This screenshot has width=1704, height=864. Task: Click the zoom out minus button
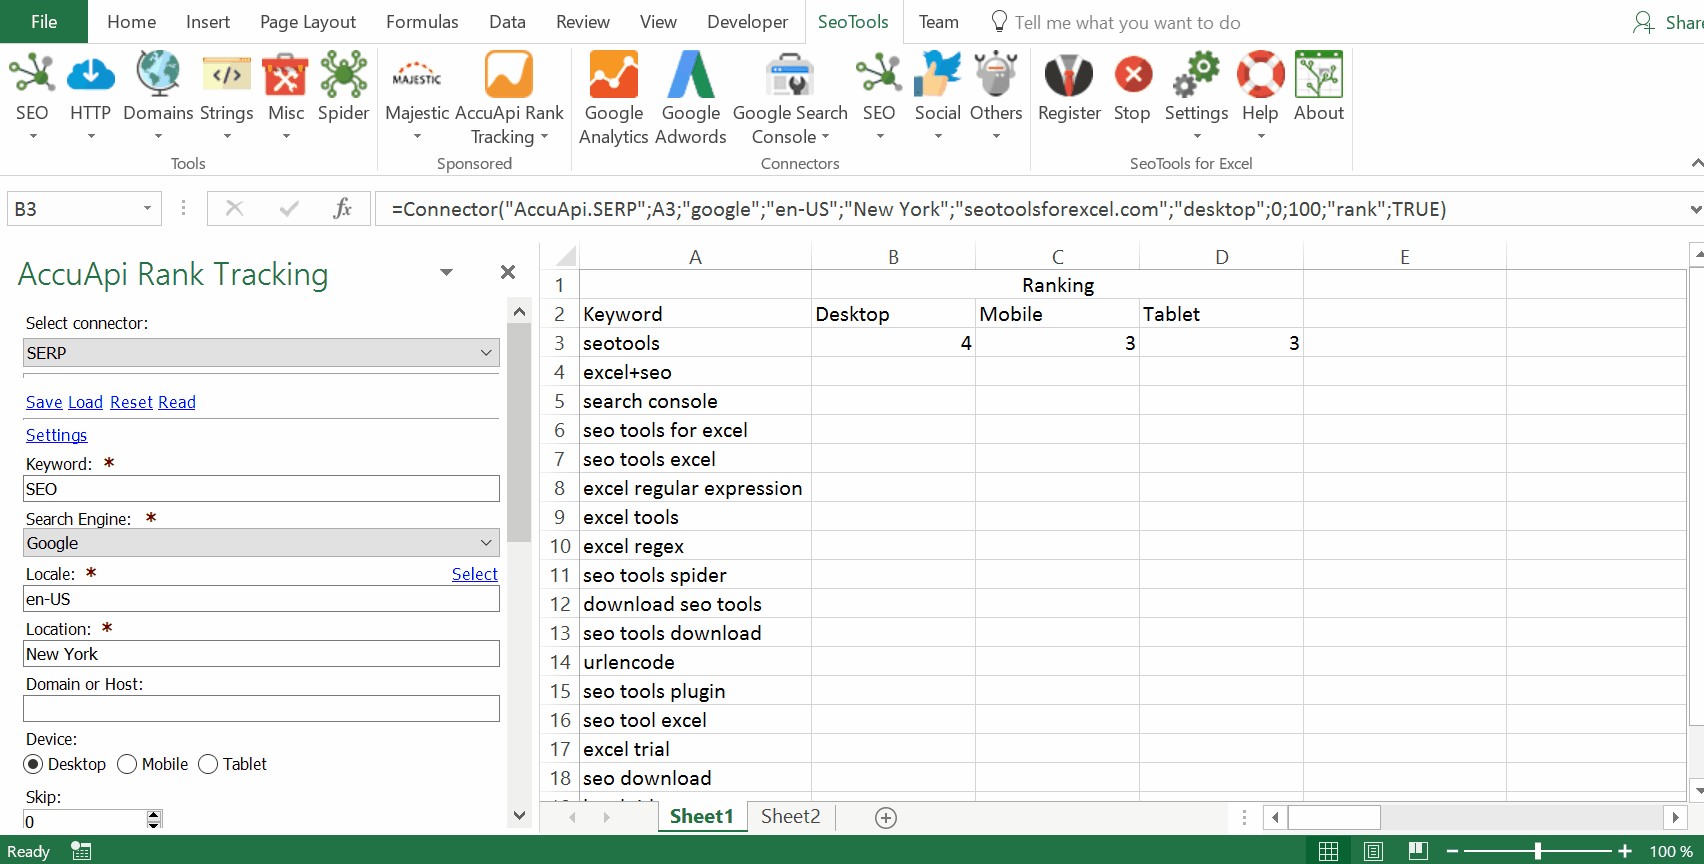point(1452,851)
